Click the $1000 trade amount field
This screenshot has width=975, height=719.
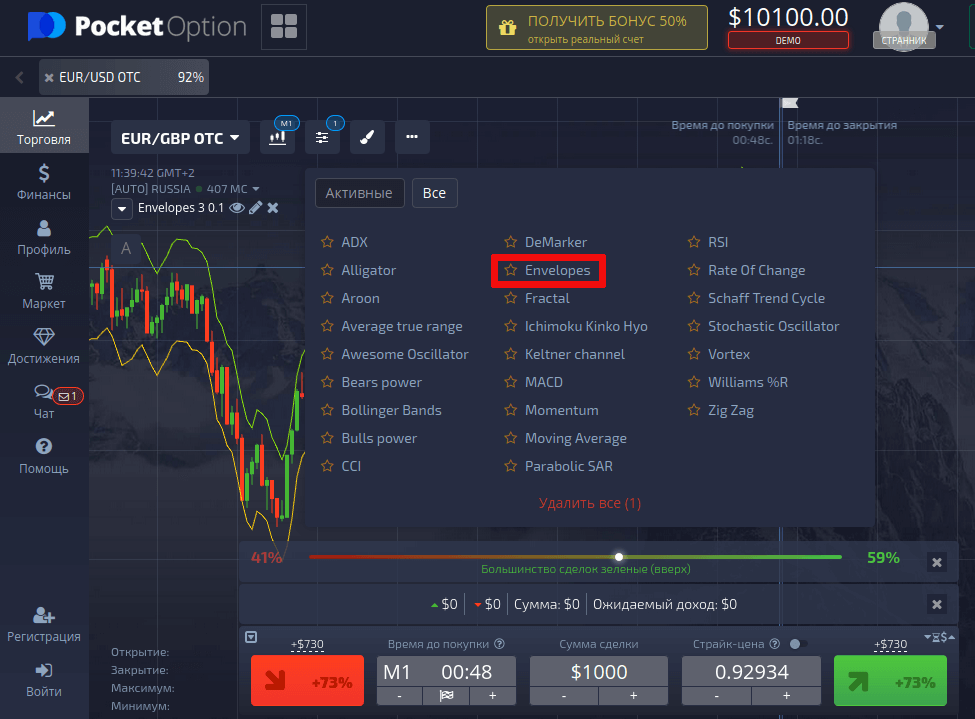pos(599,673)
